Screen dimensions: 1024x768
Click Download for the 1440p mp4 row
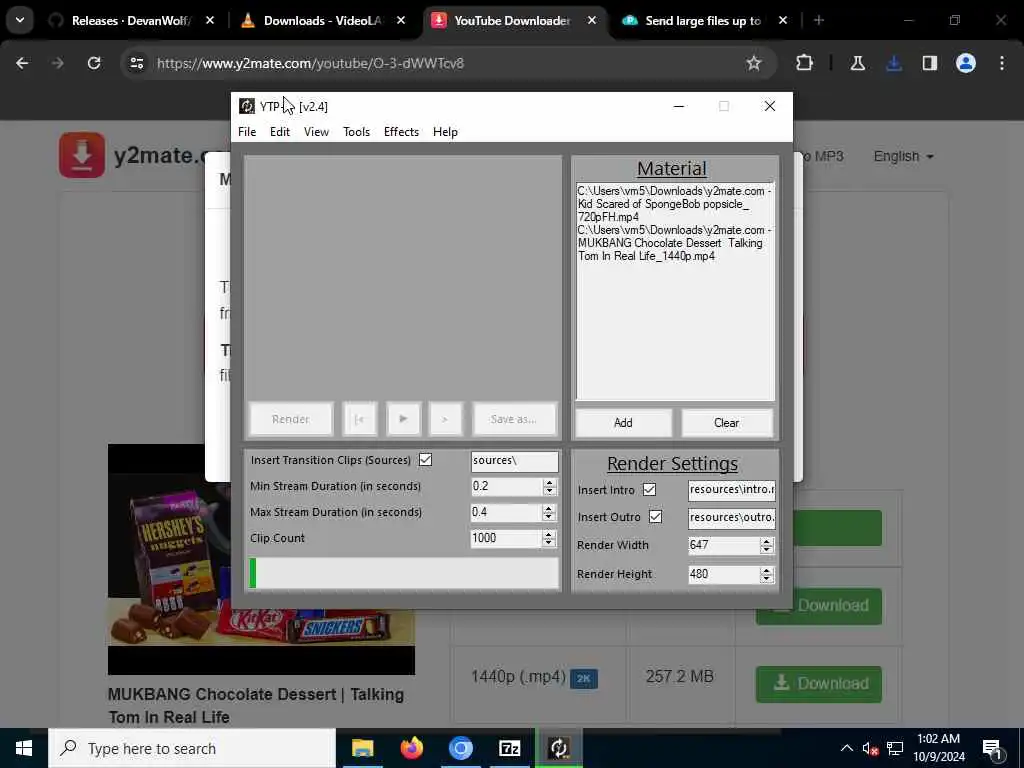coord(819,684)
